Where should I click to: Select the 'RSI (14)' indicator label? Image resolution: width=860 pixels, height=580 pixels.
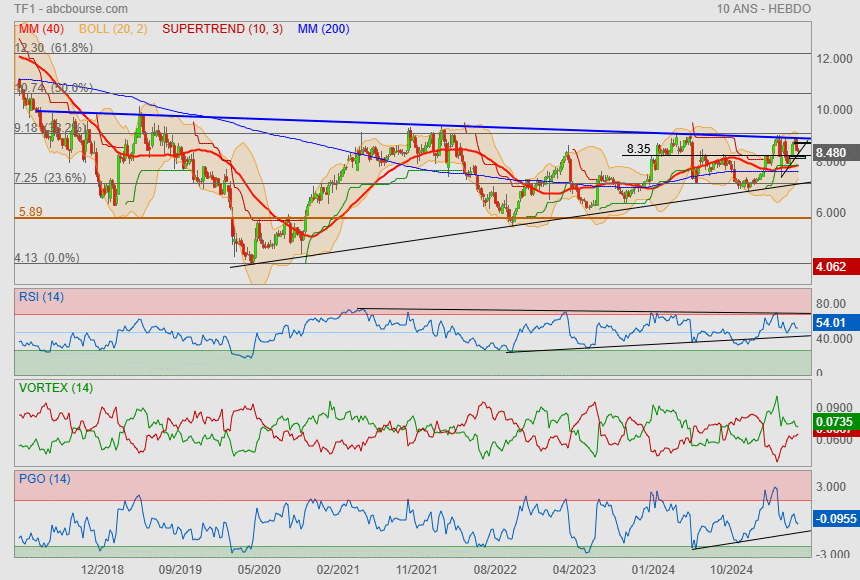pyautogui.click(x=41, y=297)
